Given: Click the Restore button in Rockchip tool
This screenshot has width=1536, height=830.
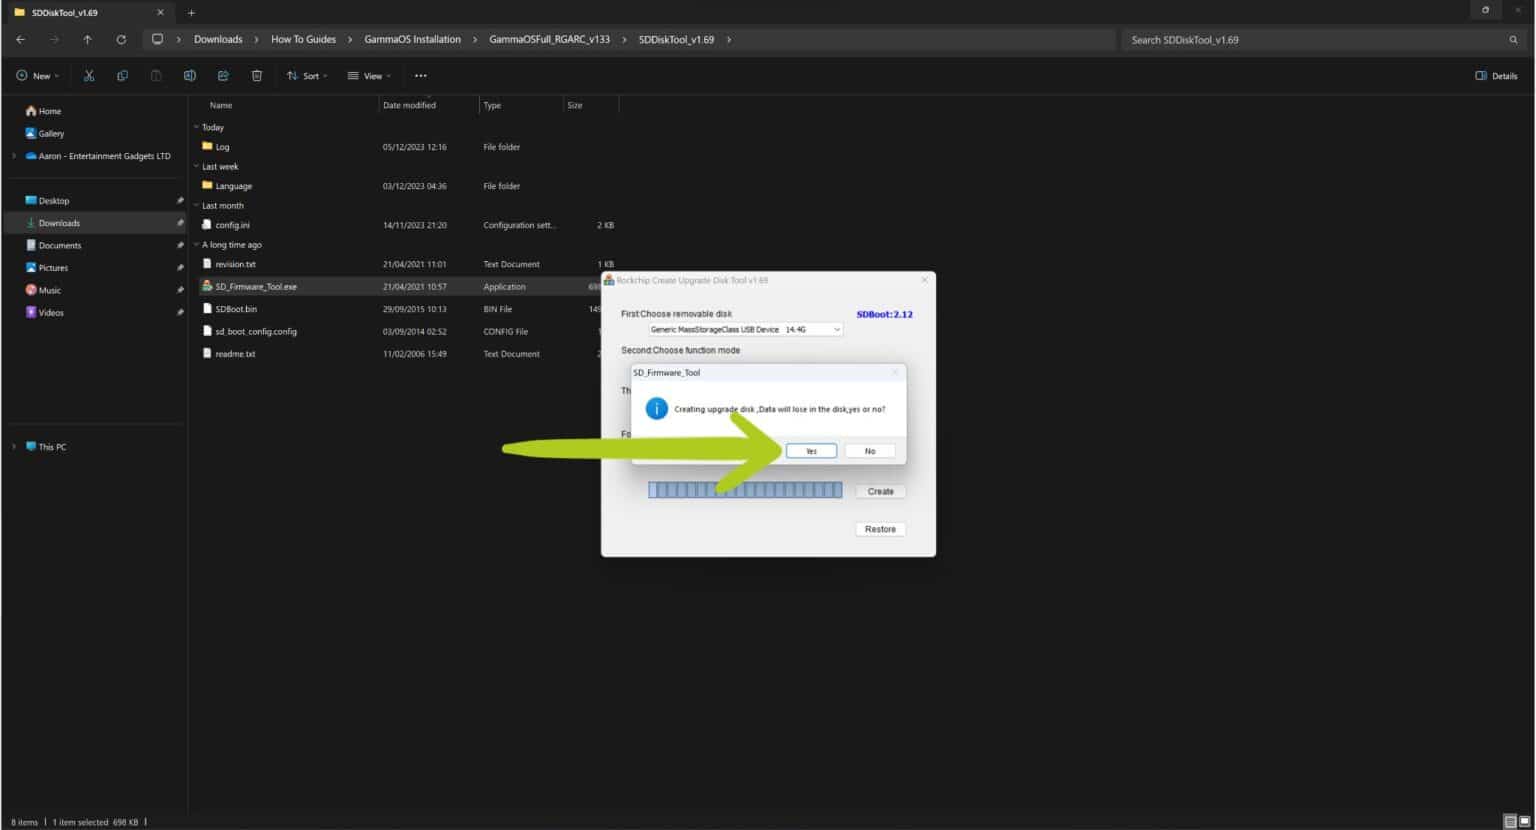Looking at the screenshot, I should pyautogui.click(x=879, y=528).
